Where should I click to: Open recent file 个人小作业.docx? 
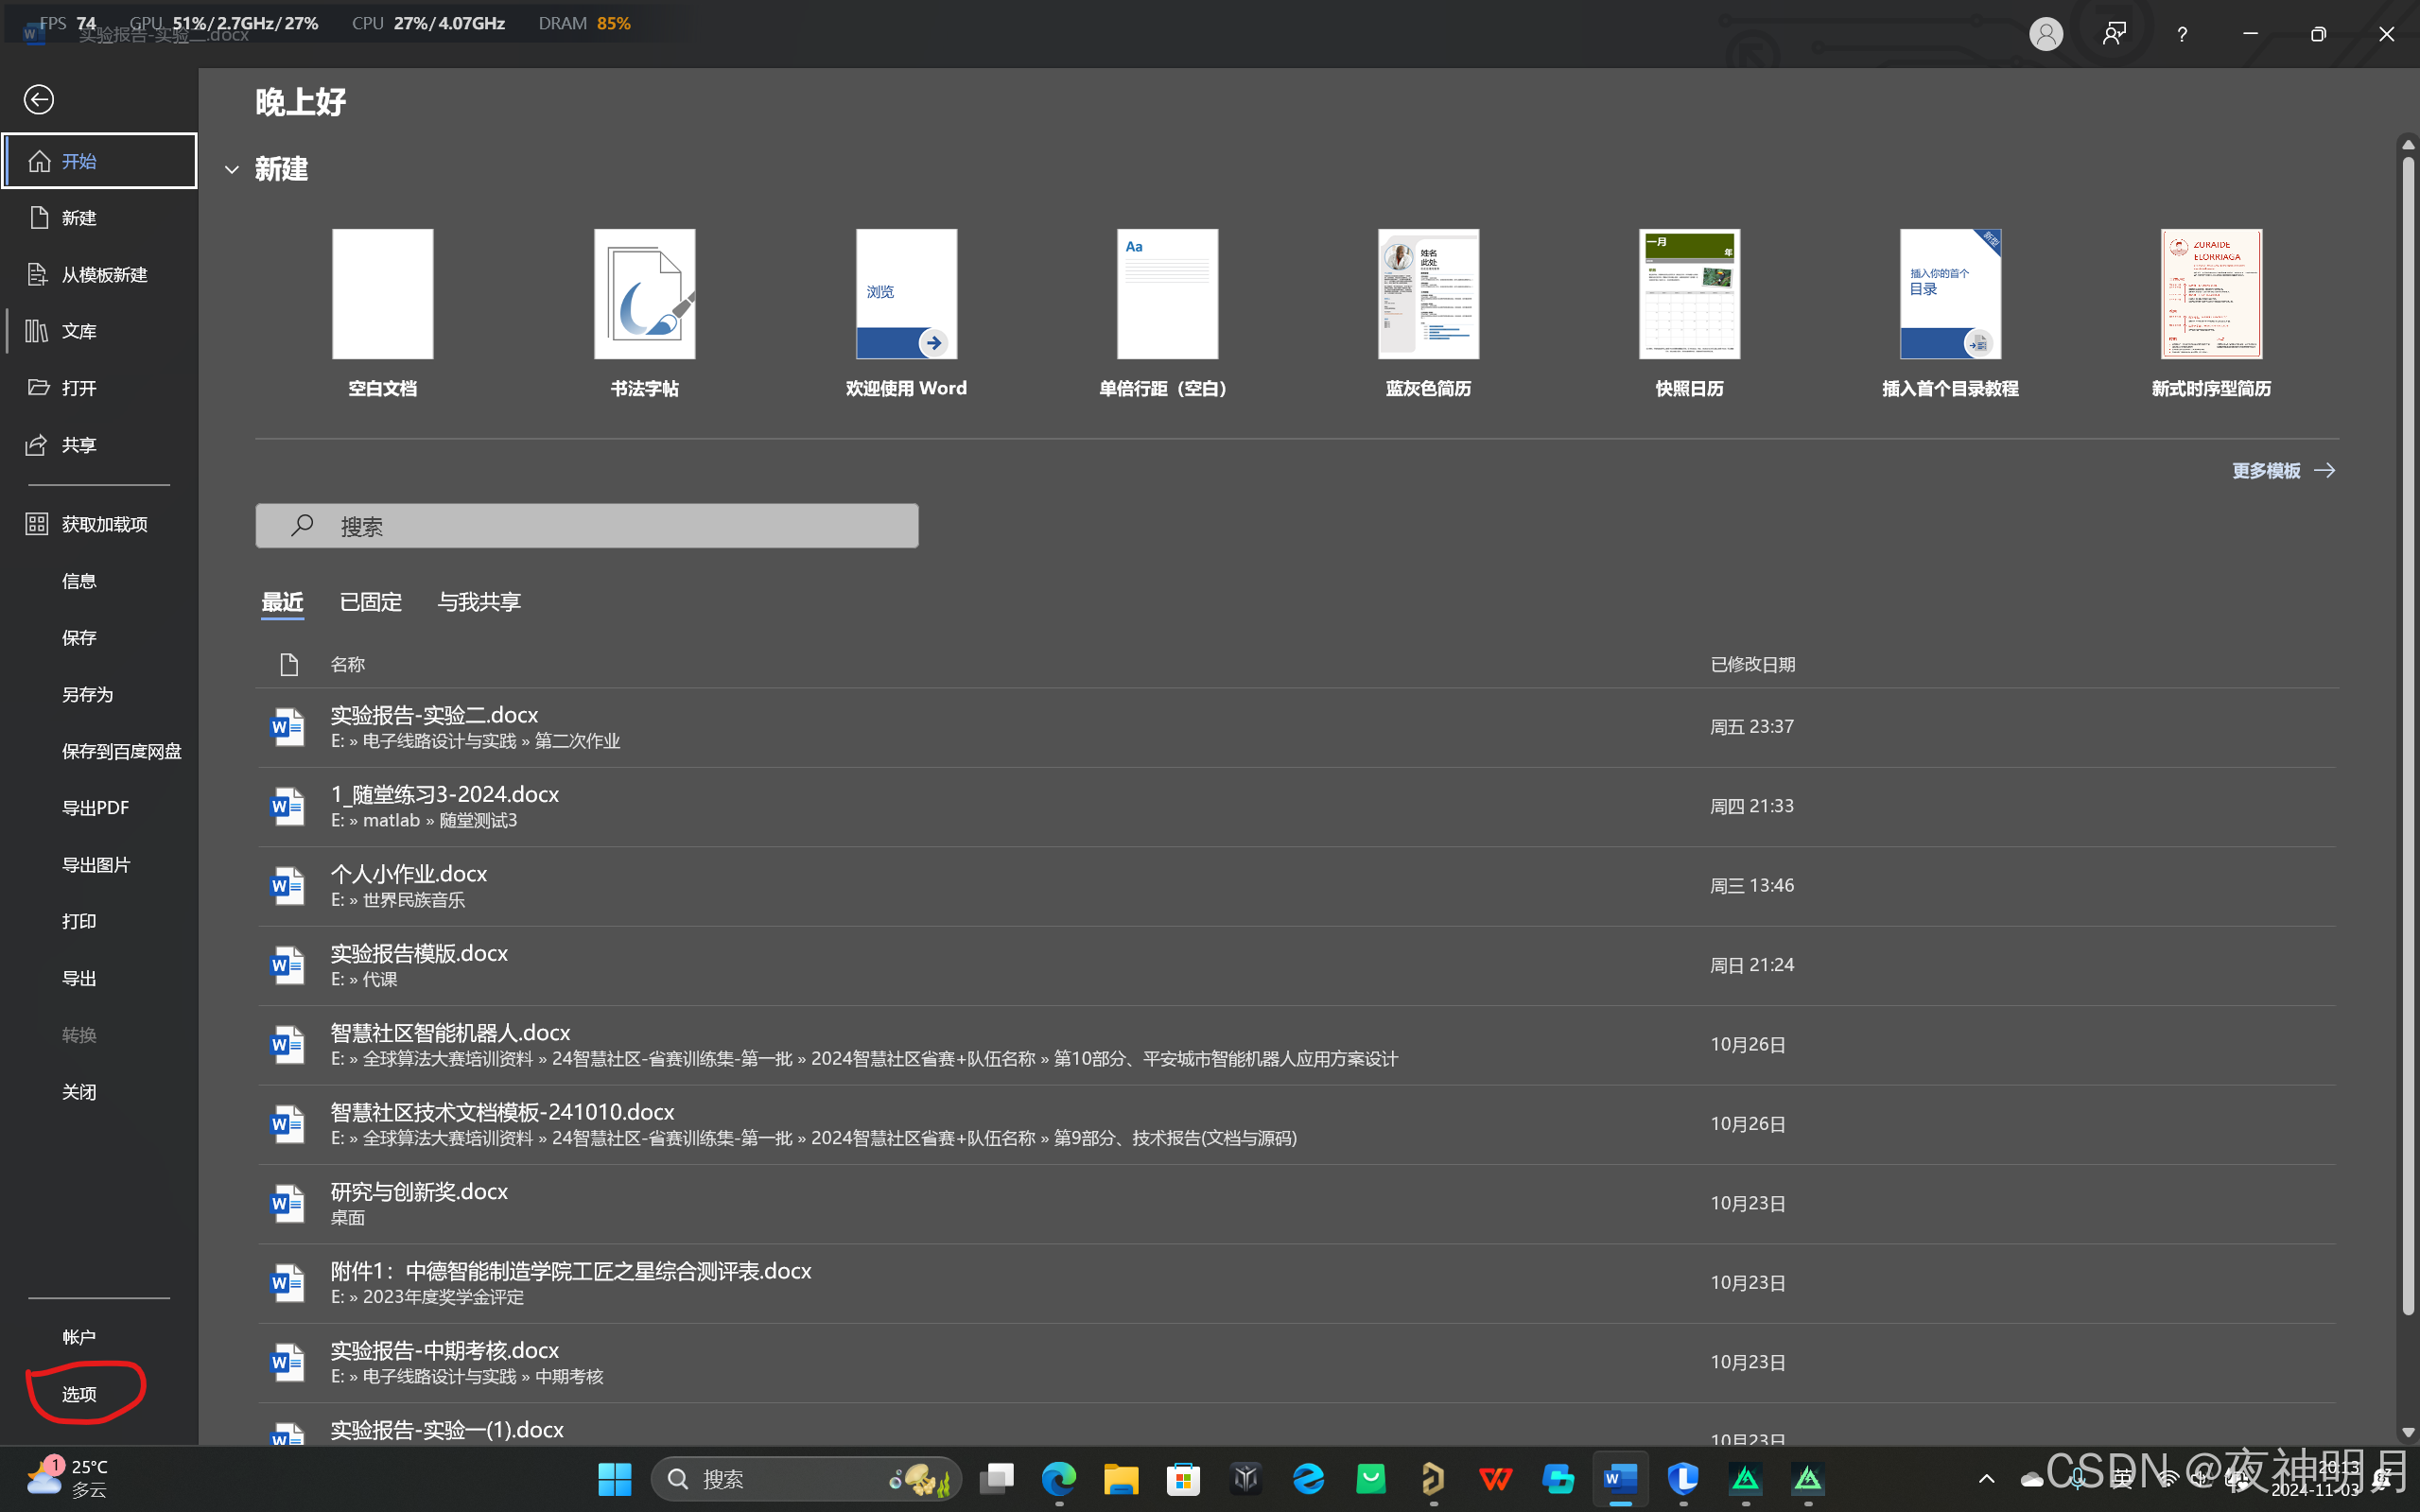[x=409, y=873]
